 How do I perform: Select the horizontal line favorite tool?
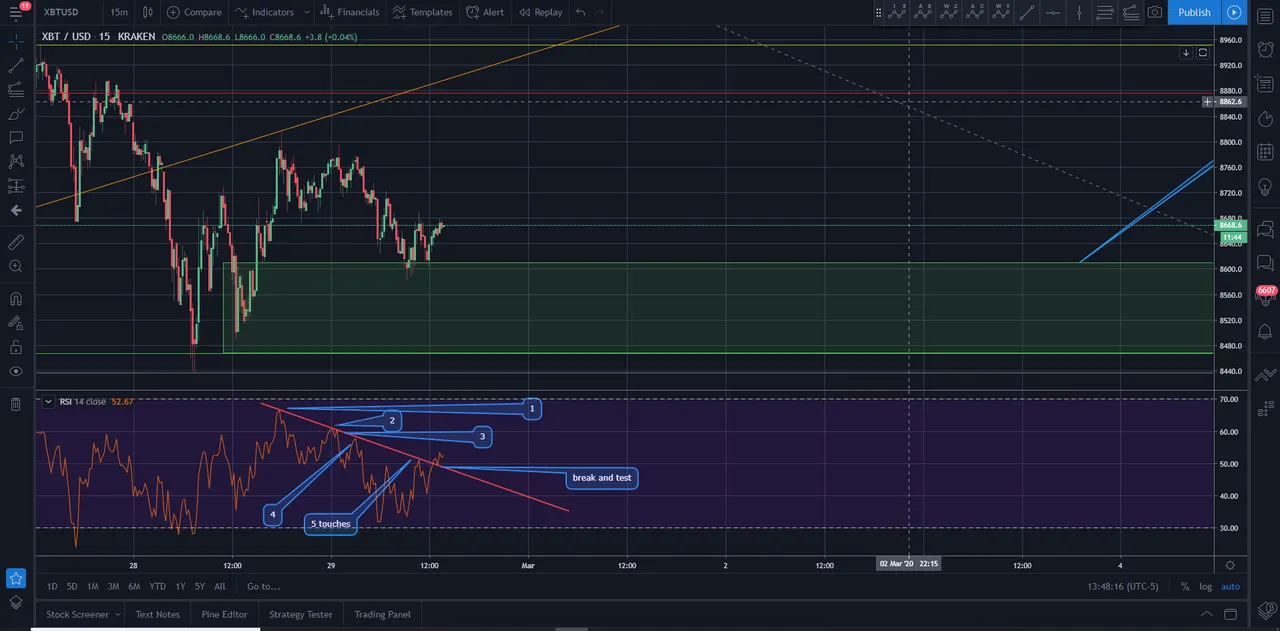[x=1053, y=12]
